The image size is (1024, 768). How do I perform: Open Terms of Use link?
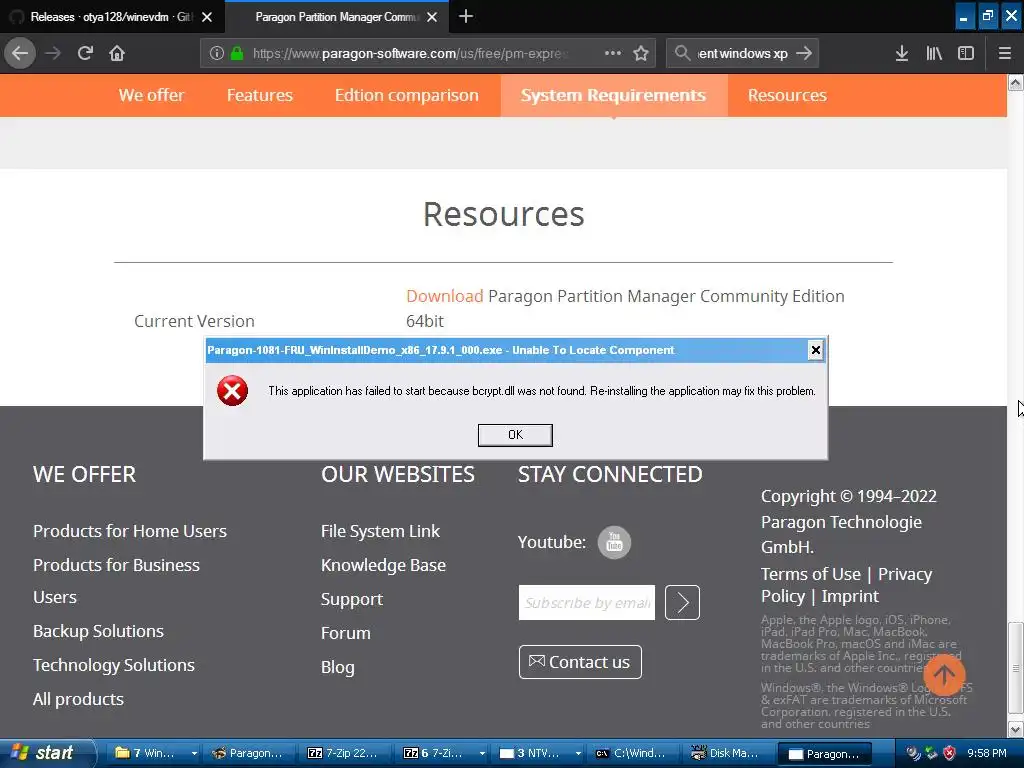click(x=810, y=574)
